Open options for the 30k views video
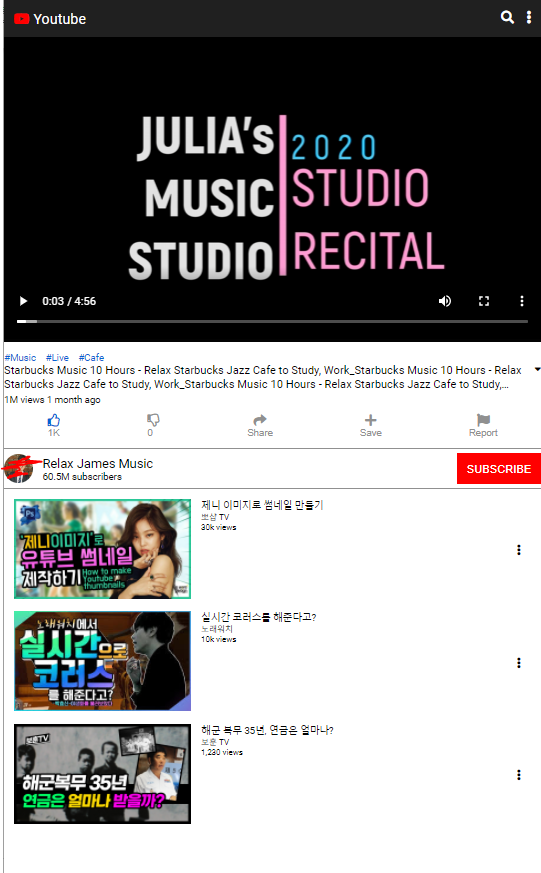This screenshot has height=873, width=541. tap(519, 550)
